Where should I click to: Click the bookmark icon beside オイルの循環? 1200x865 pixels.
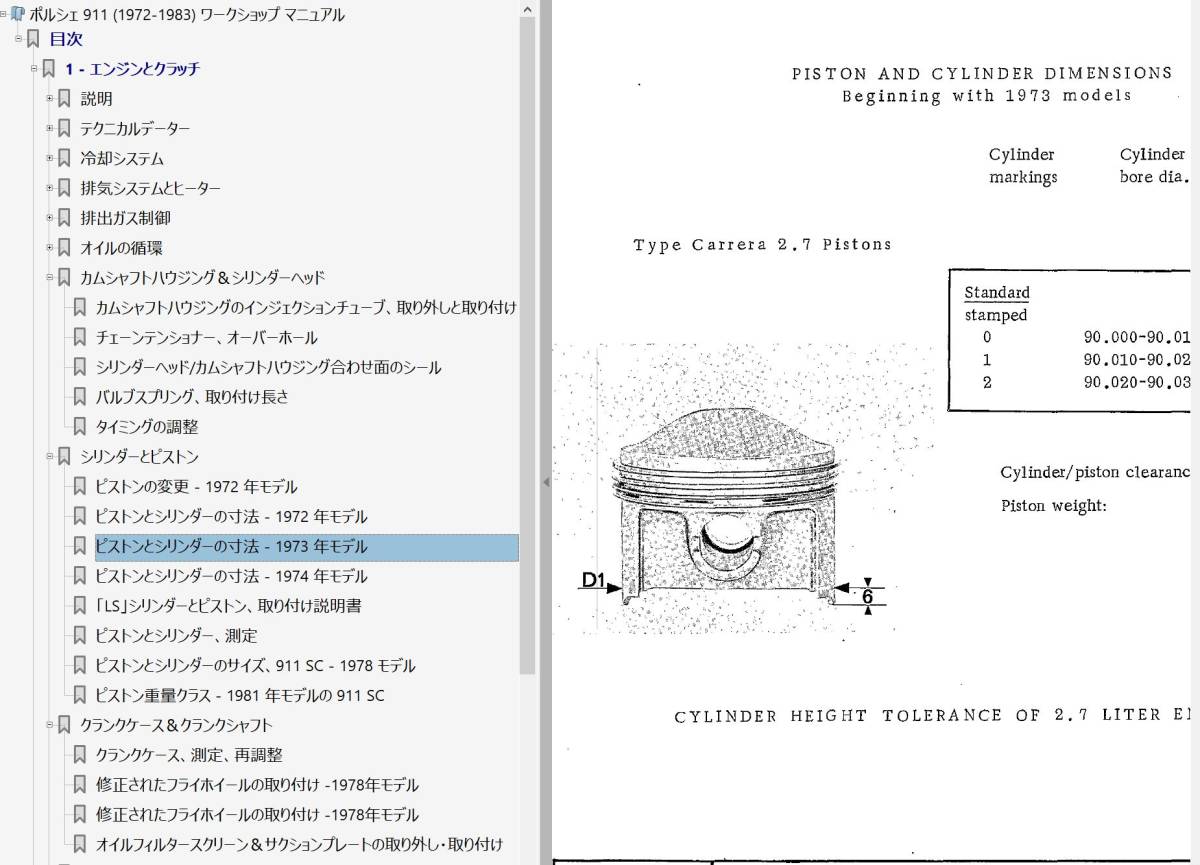pyautogui.click(x=64, y=247)
